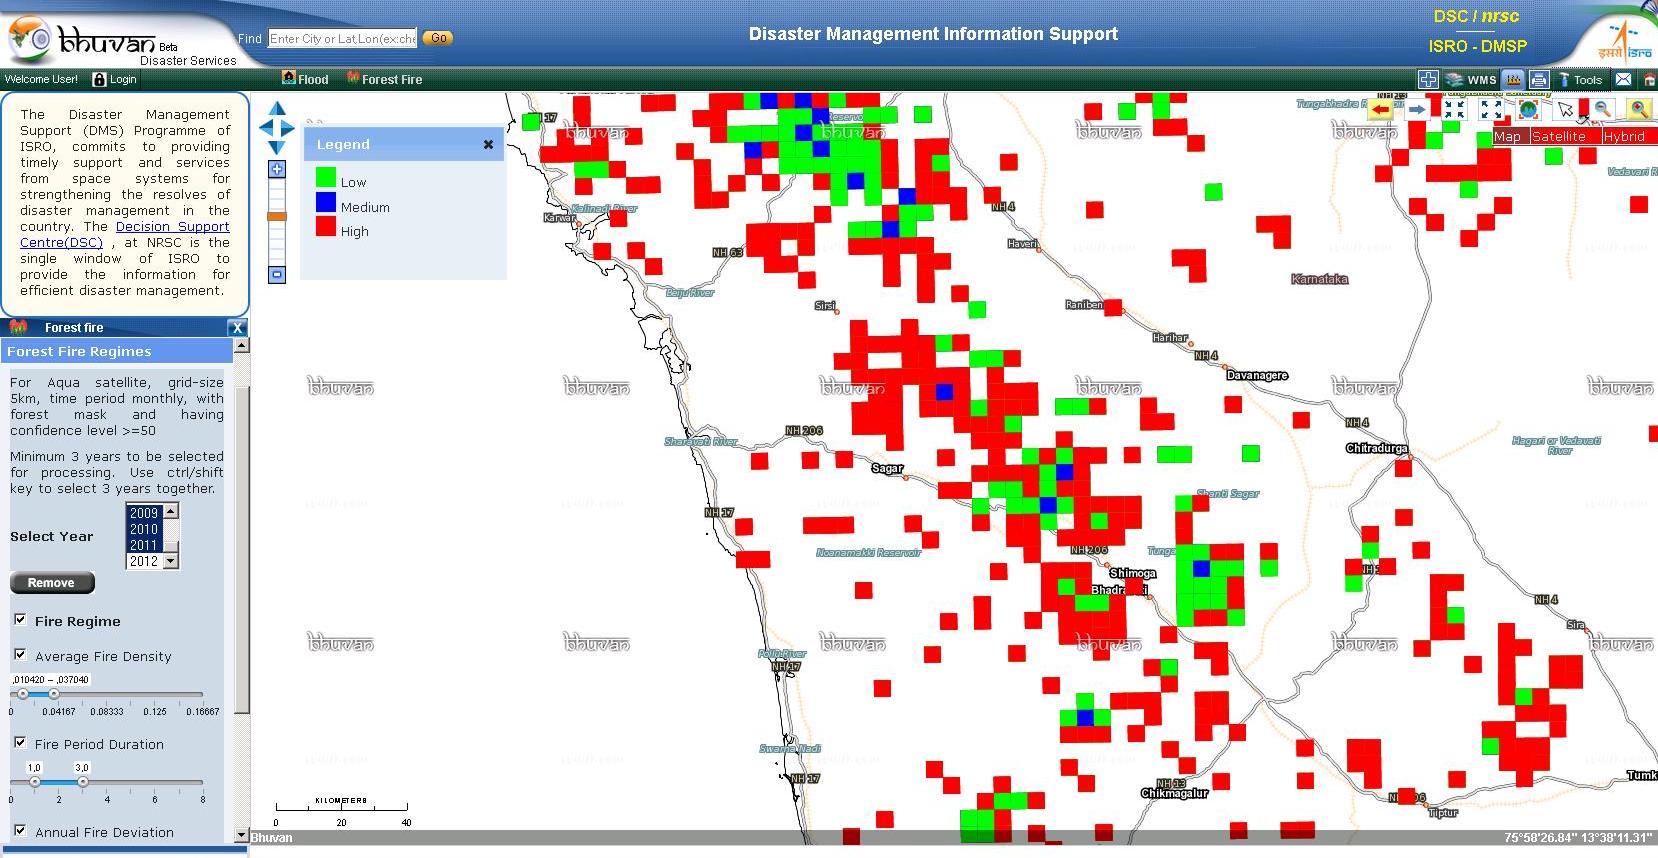Select year 2010 in the list

pyautogui.click(x=144, y=529)
